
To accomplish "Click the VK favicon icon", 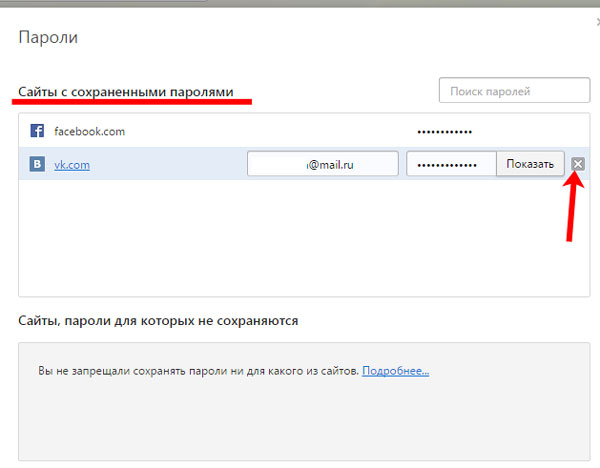I will pos(37,164).
